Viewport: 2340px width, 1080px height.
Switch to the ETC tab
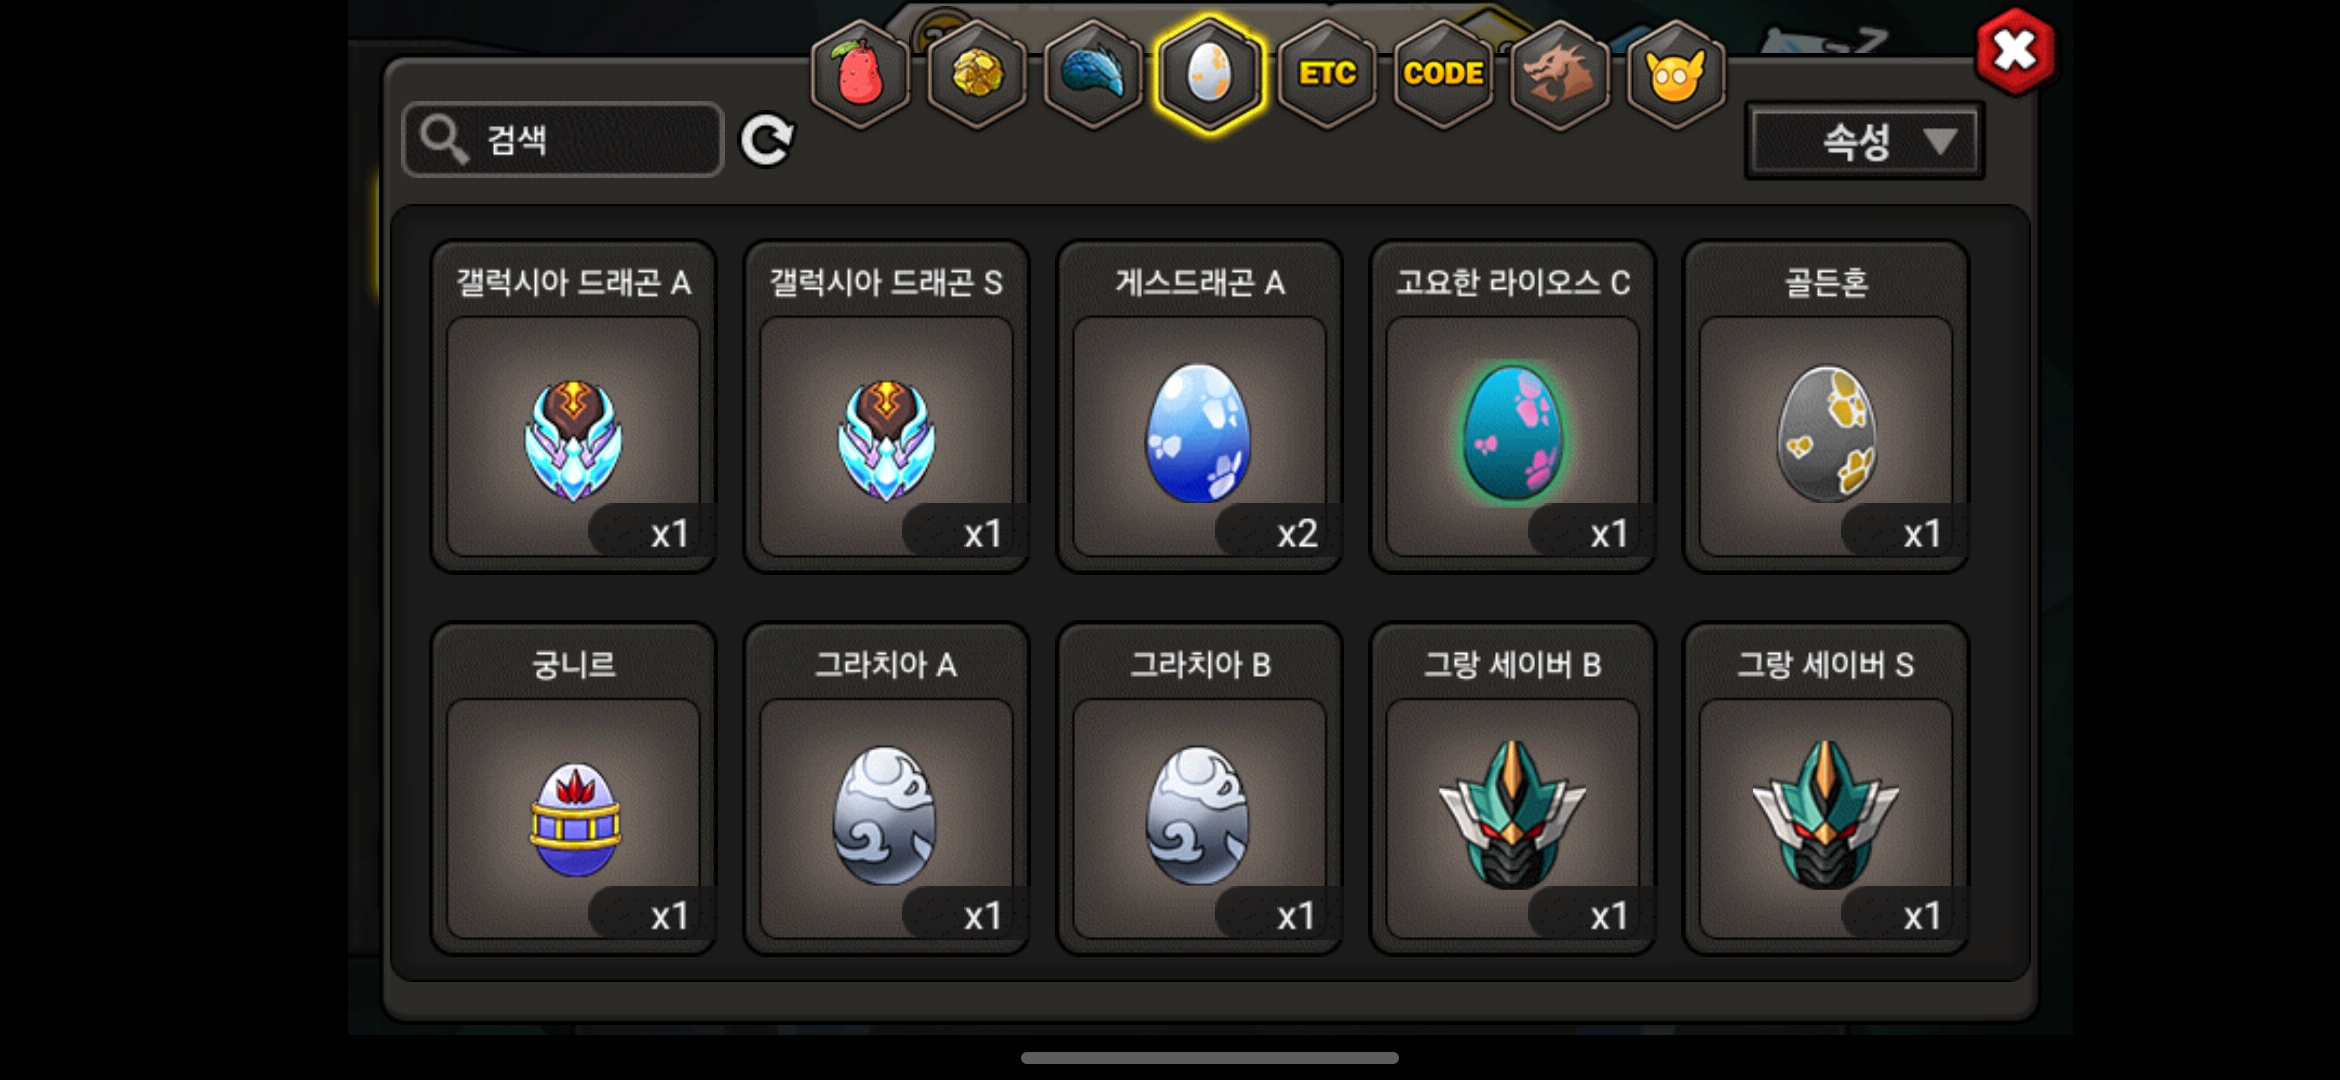1327,74
